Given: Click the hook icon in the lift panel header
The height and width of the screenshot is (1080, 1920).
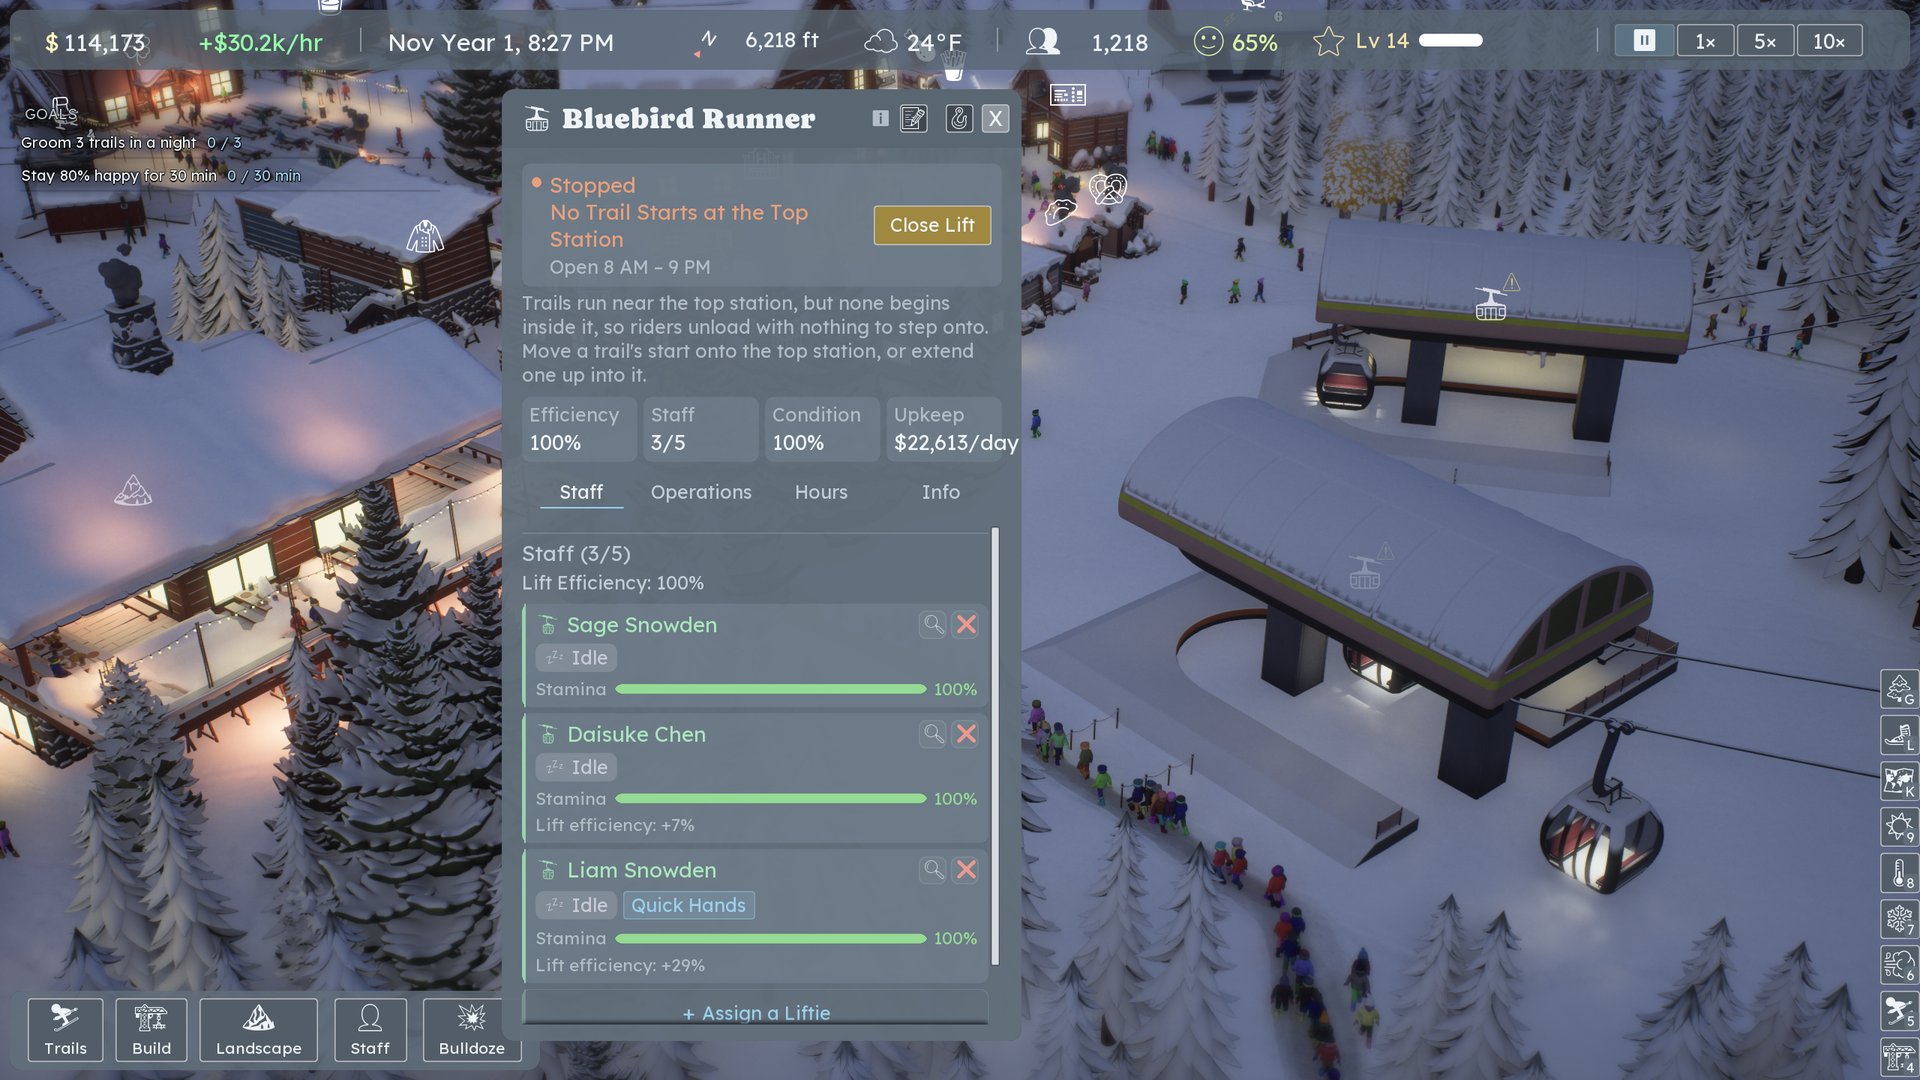Looking at the screenshot, I should pyautogui.click(x=959, y=118).
